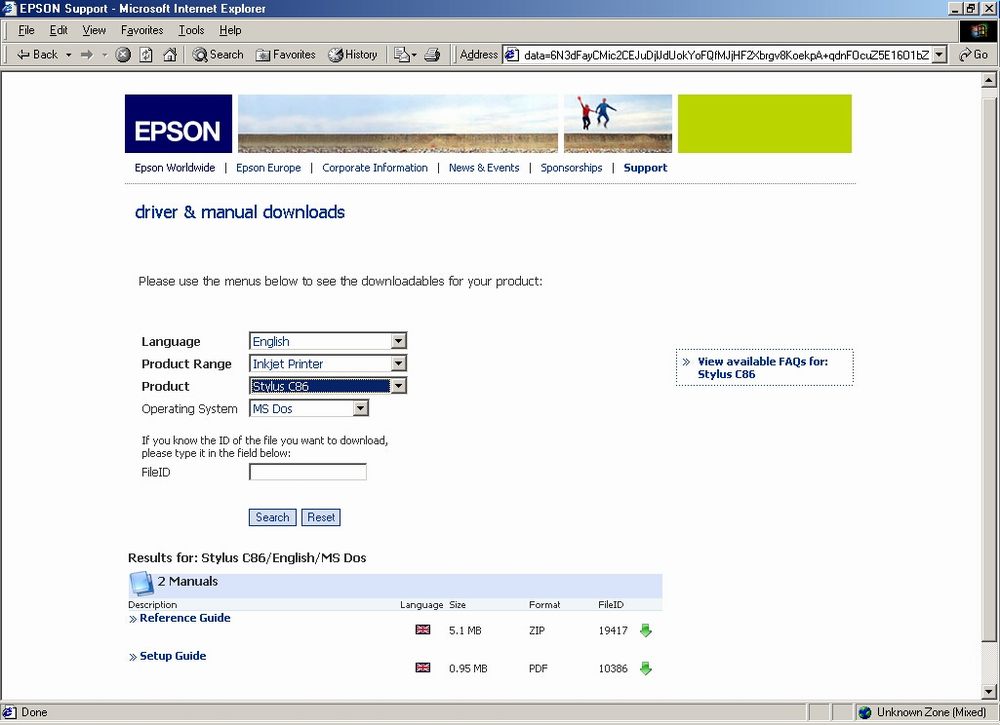
Task: Refresh the page using Refresh icon
Action: pos(146,55)
